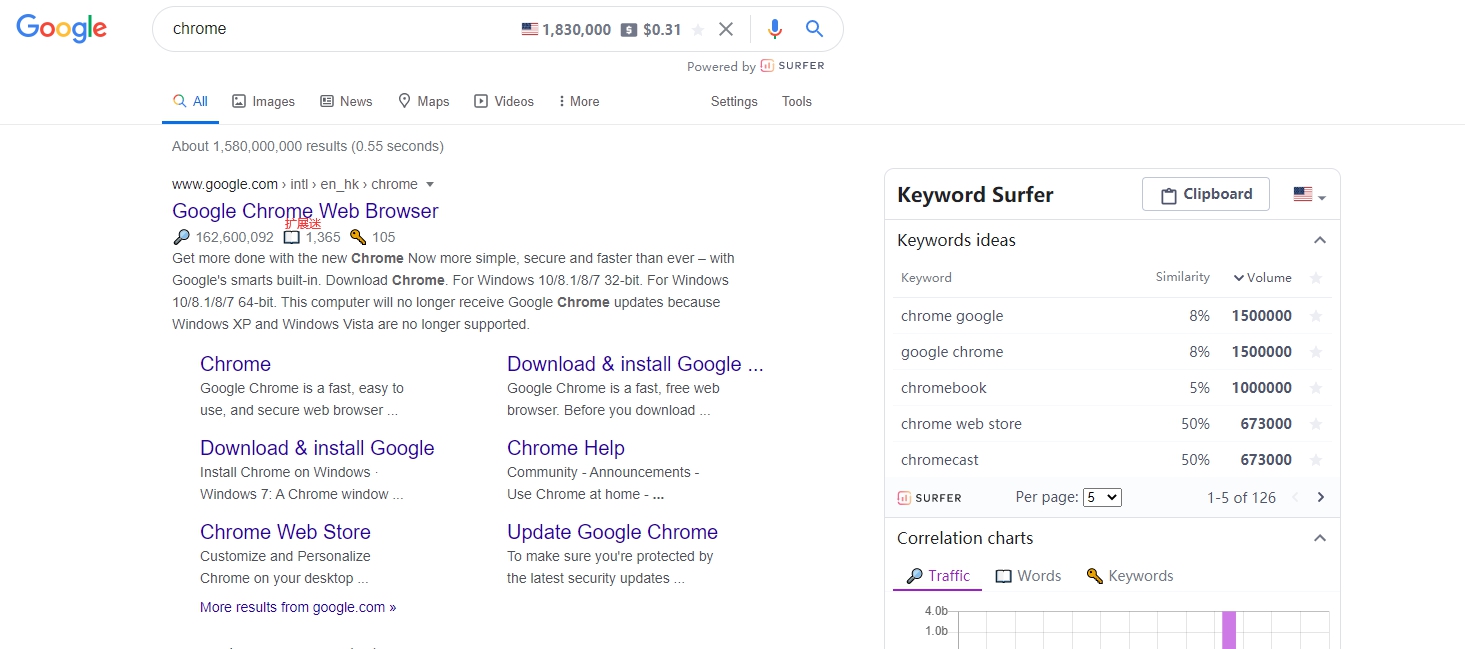Expand the breadcrumb arrow after the chrome URL
The width and height of the screenshot is (1465, 649).
[430, 184]
